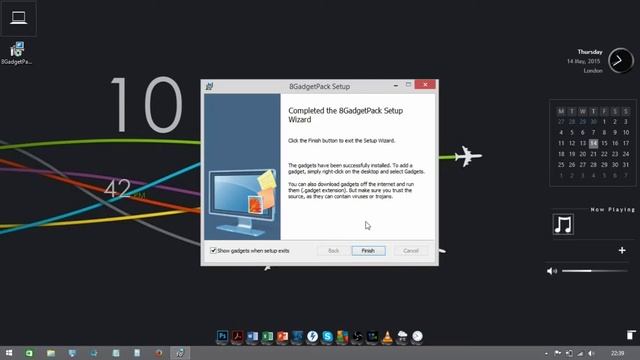Click the 8GadgetPack Setup title bar icon
The image size is (640, 360).
209,86
